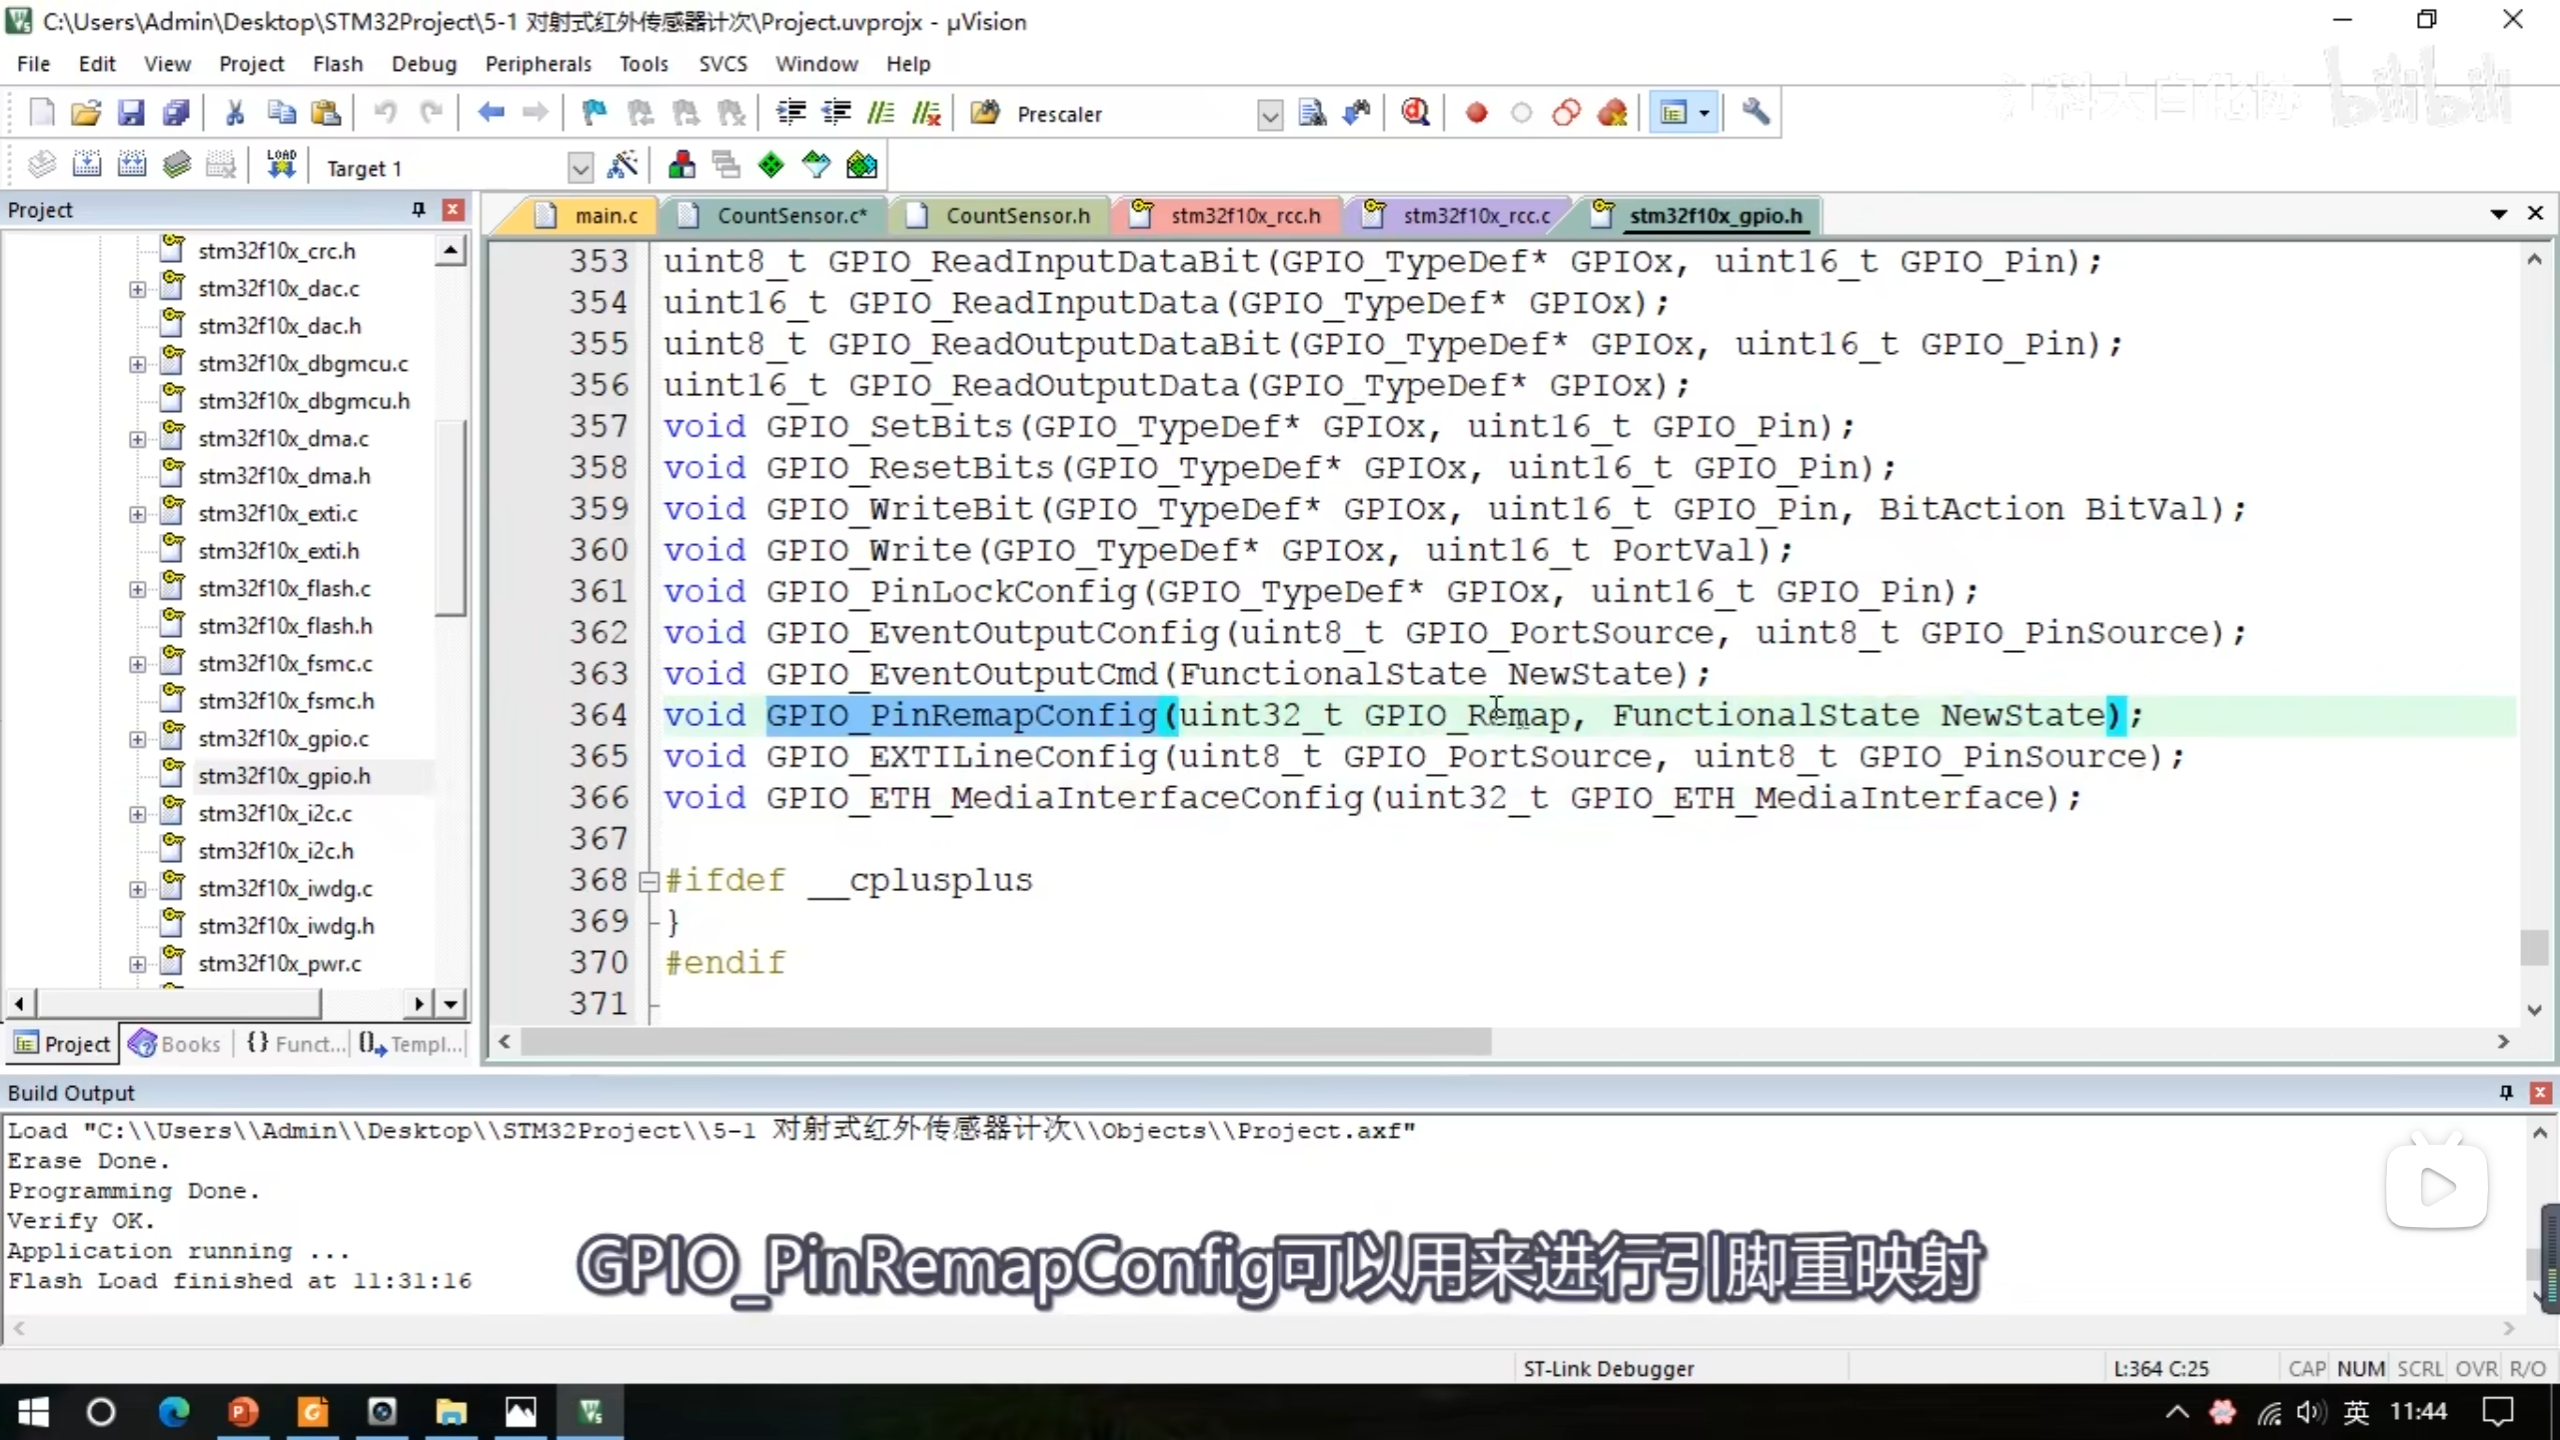Insert breakpoint with the red dot icon
Image resolution: width=2560 pixels, height=1440 pixels.
coord(1475,113)
